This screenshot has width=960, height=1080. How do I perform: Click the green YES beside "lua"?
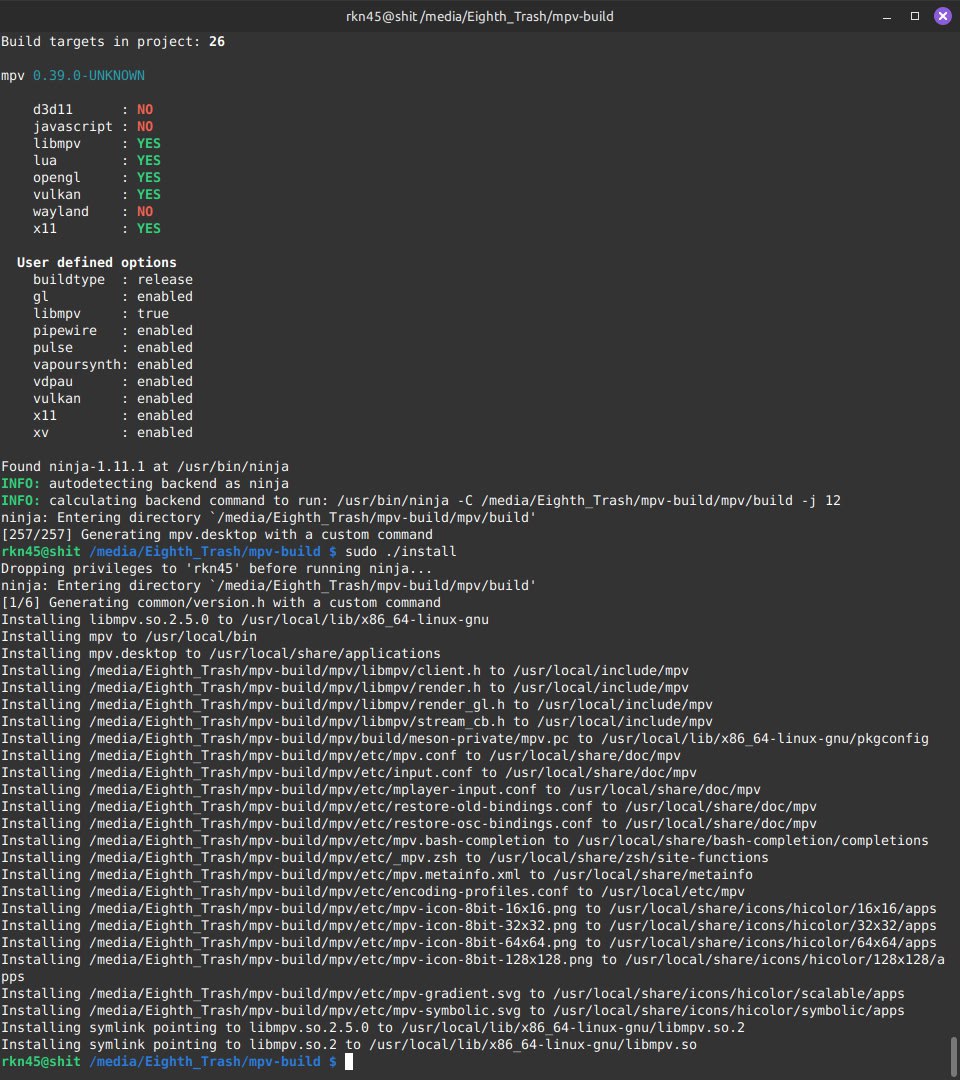149,160
